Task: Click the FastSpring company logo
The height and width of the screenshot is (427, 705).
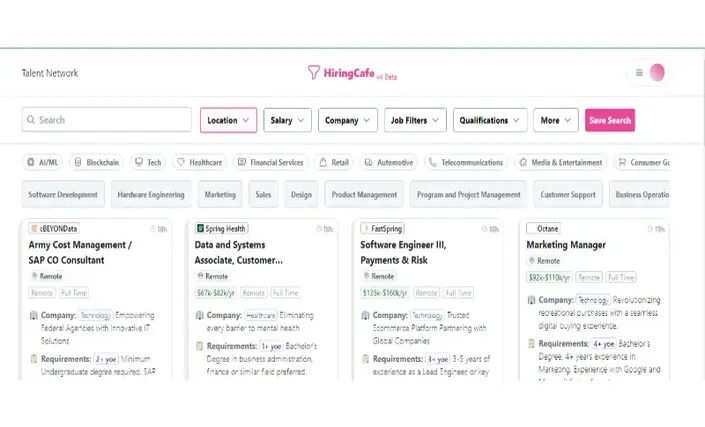Action: (366, 228)
